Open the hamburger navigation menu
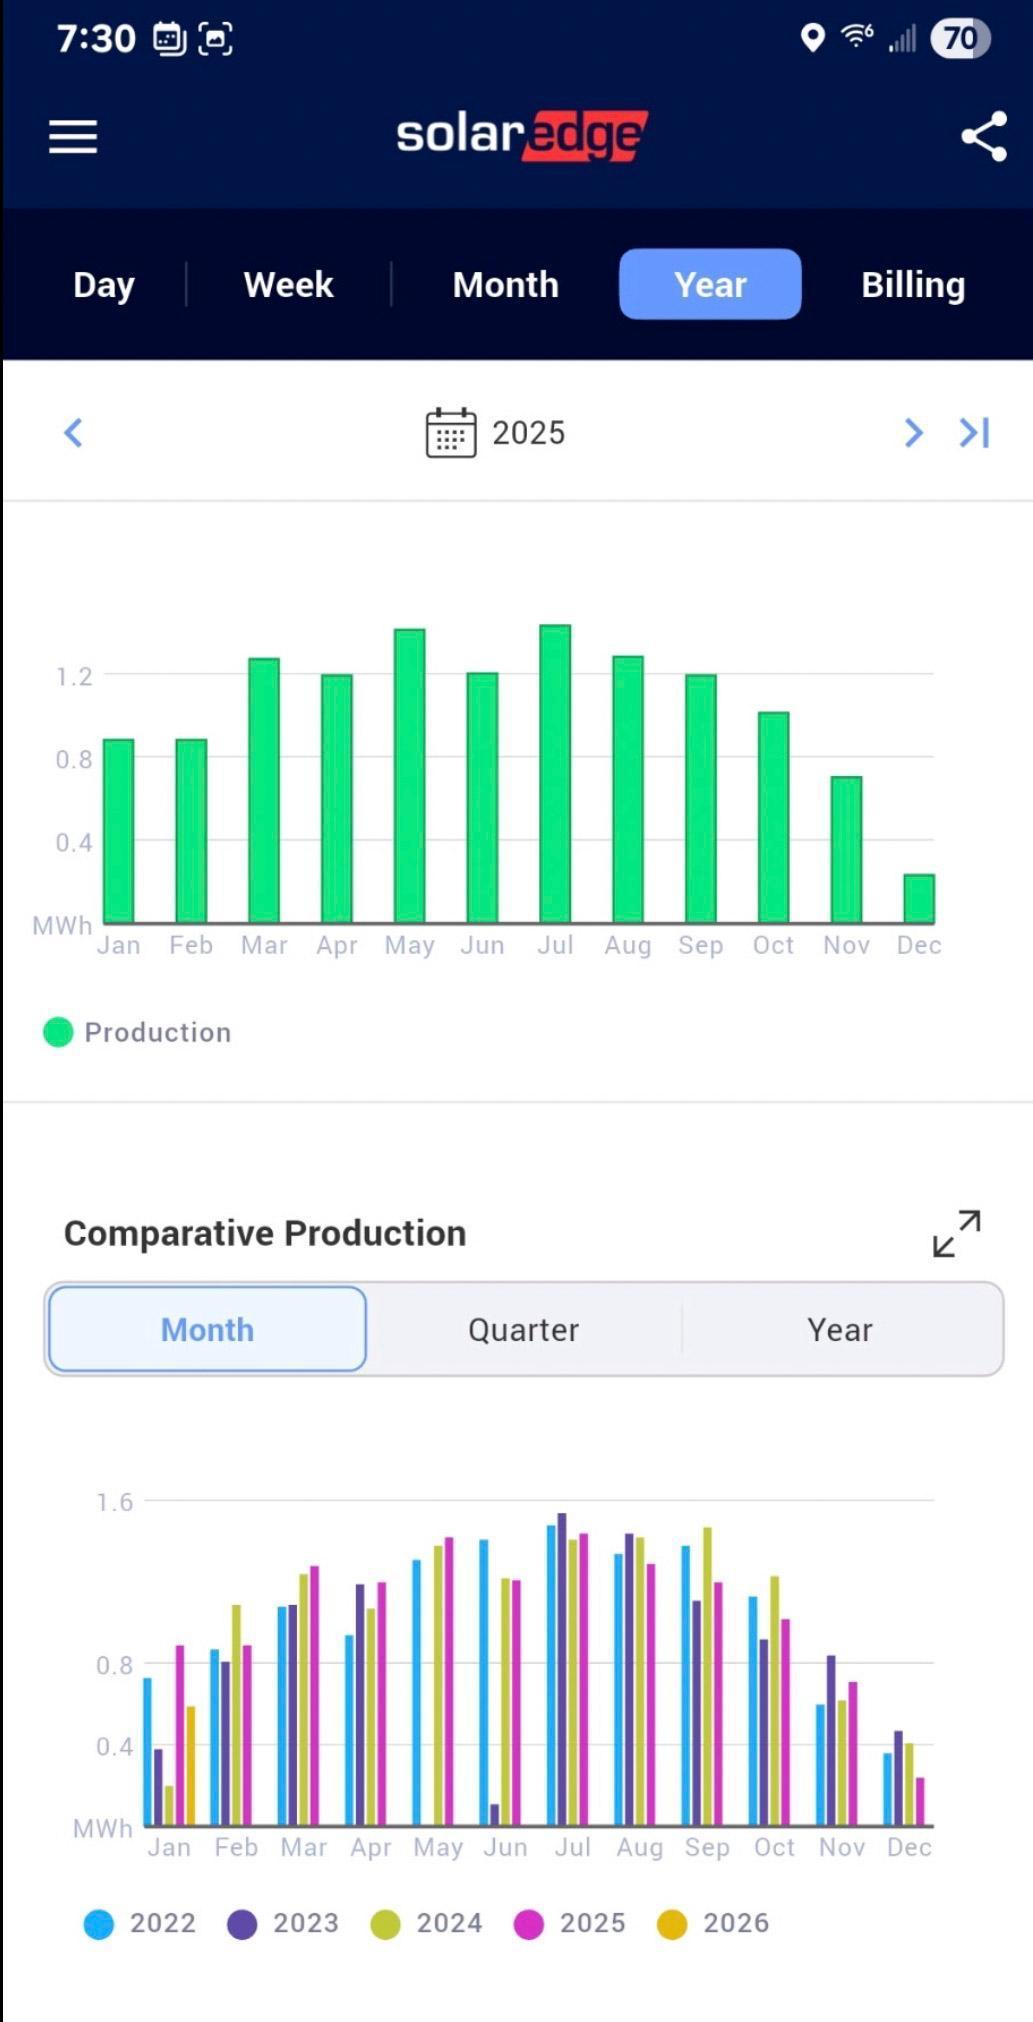Image resolution: width=1033 pixels, height=2022 pixels. 73,137
